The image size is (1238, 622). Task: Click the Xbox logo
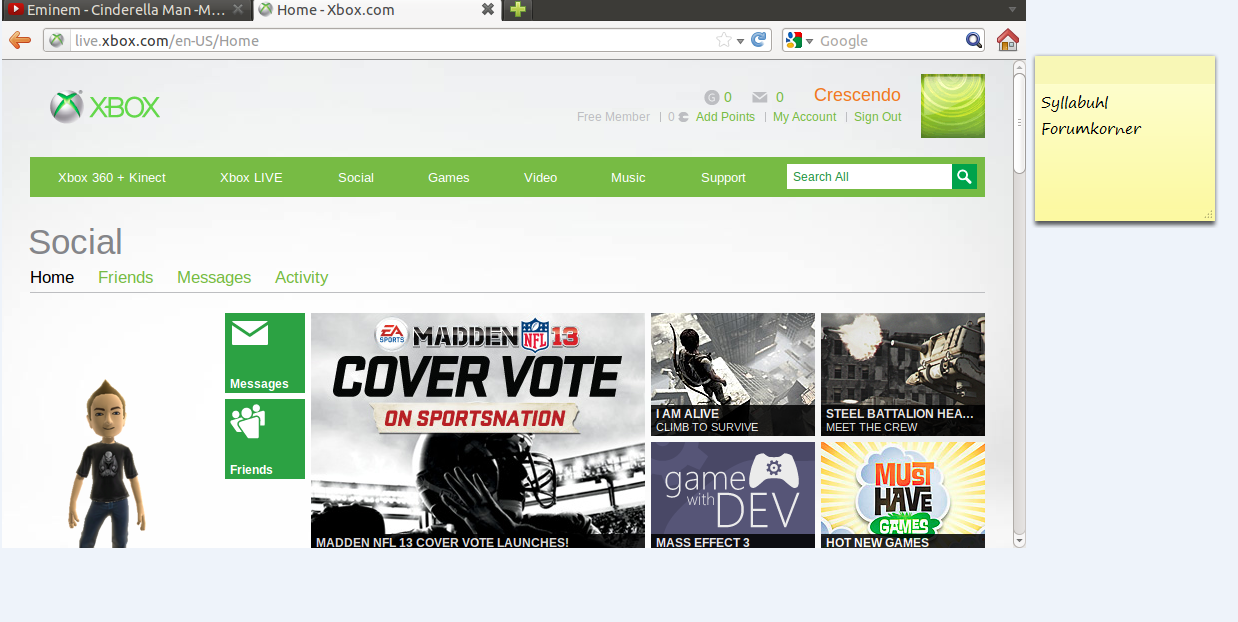coord(105,107)
